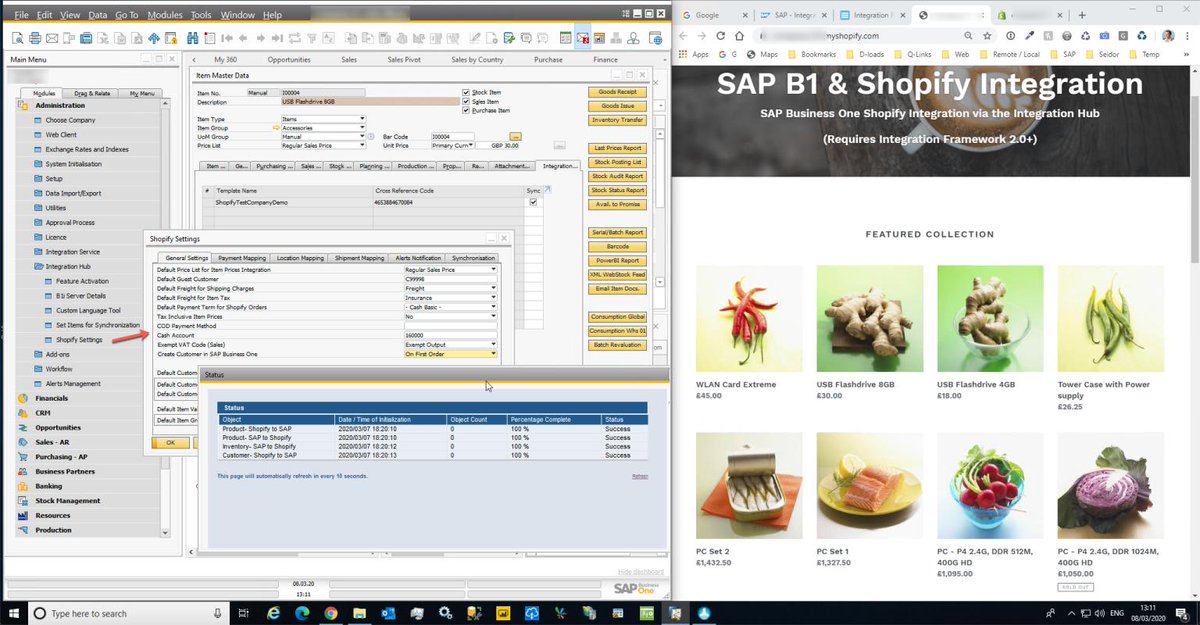The width and height of the screenshot is (1200, 625).
Task: Open Tax Inclusive Item Prices dropdown
Action: [450, 316]
